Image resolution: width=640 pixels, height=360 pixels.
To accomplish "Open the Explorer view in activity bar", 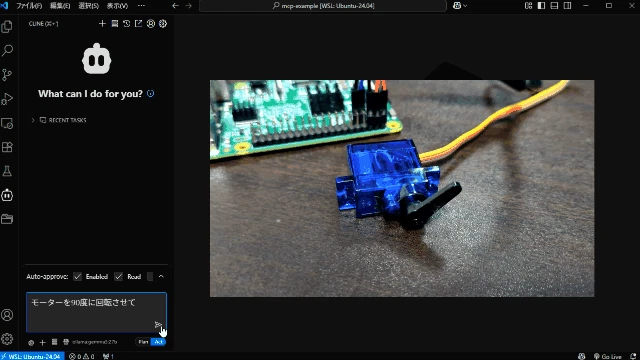I will pyautogui.click(x=7, y=27).
